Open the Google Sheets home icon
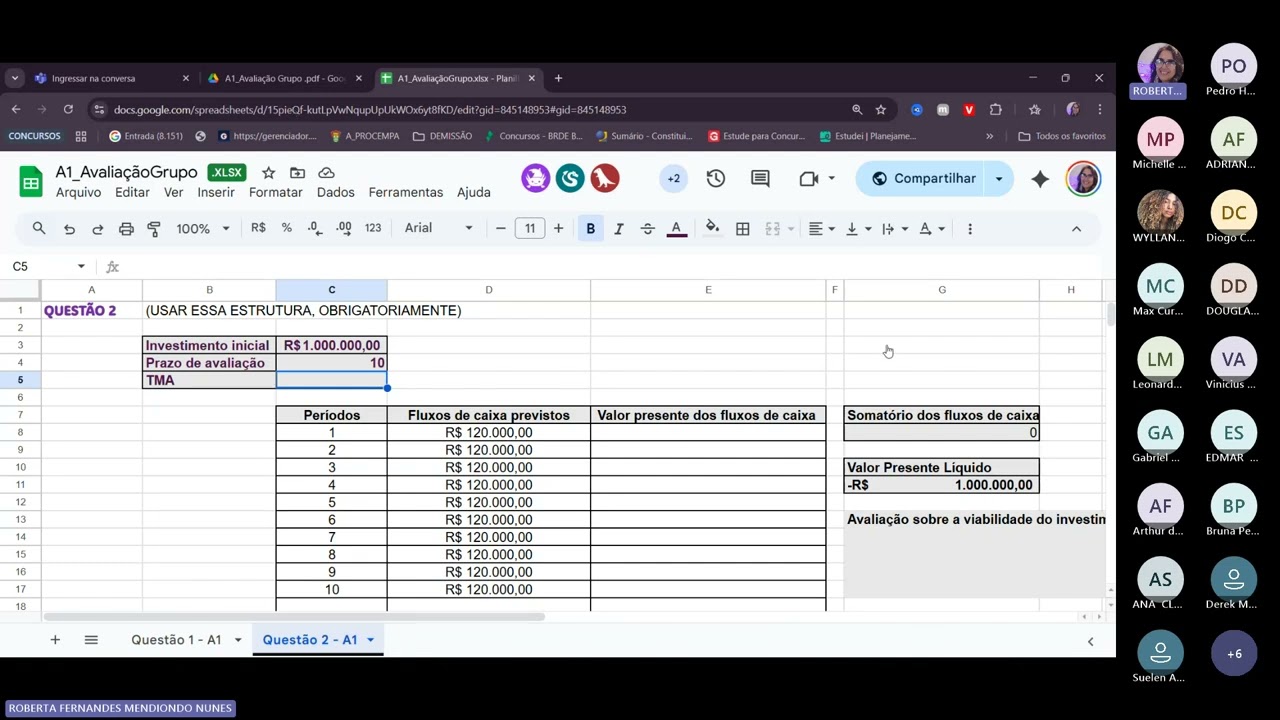Viewport: 1280px width, 720px height. tap(31, 181)
